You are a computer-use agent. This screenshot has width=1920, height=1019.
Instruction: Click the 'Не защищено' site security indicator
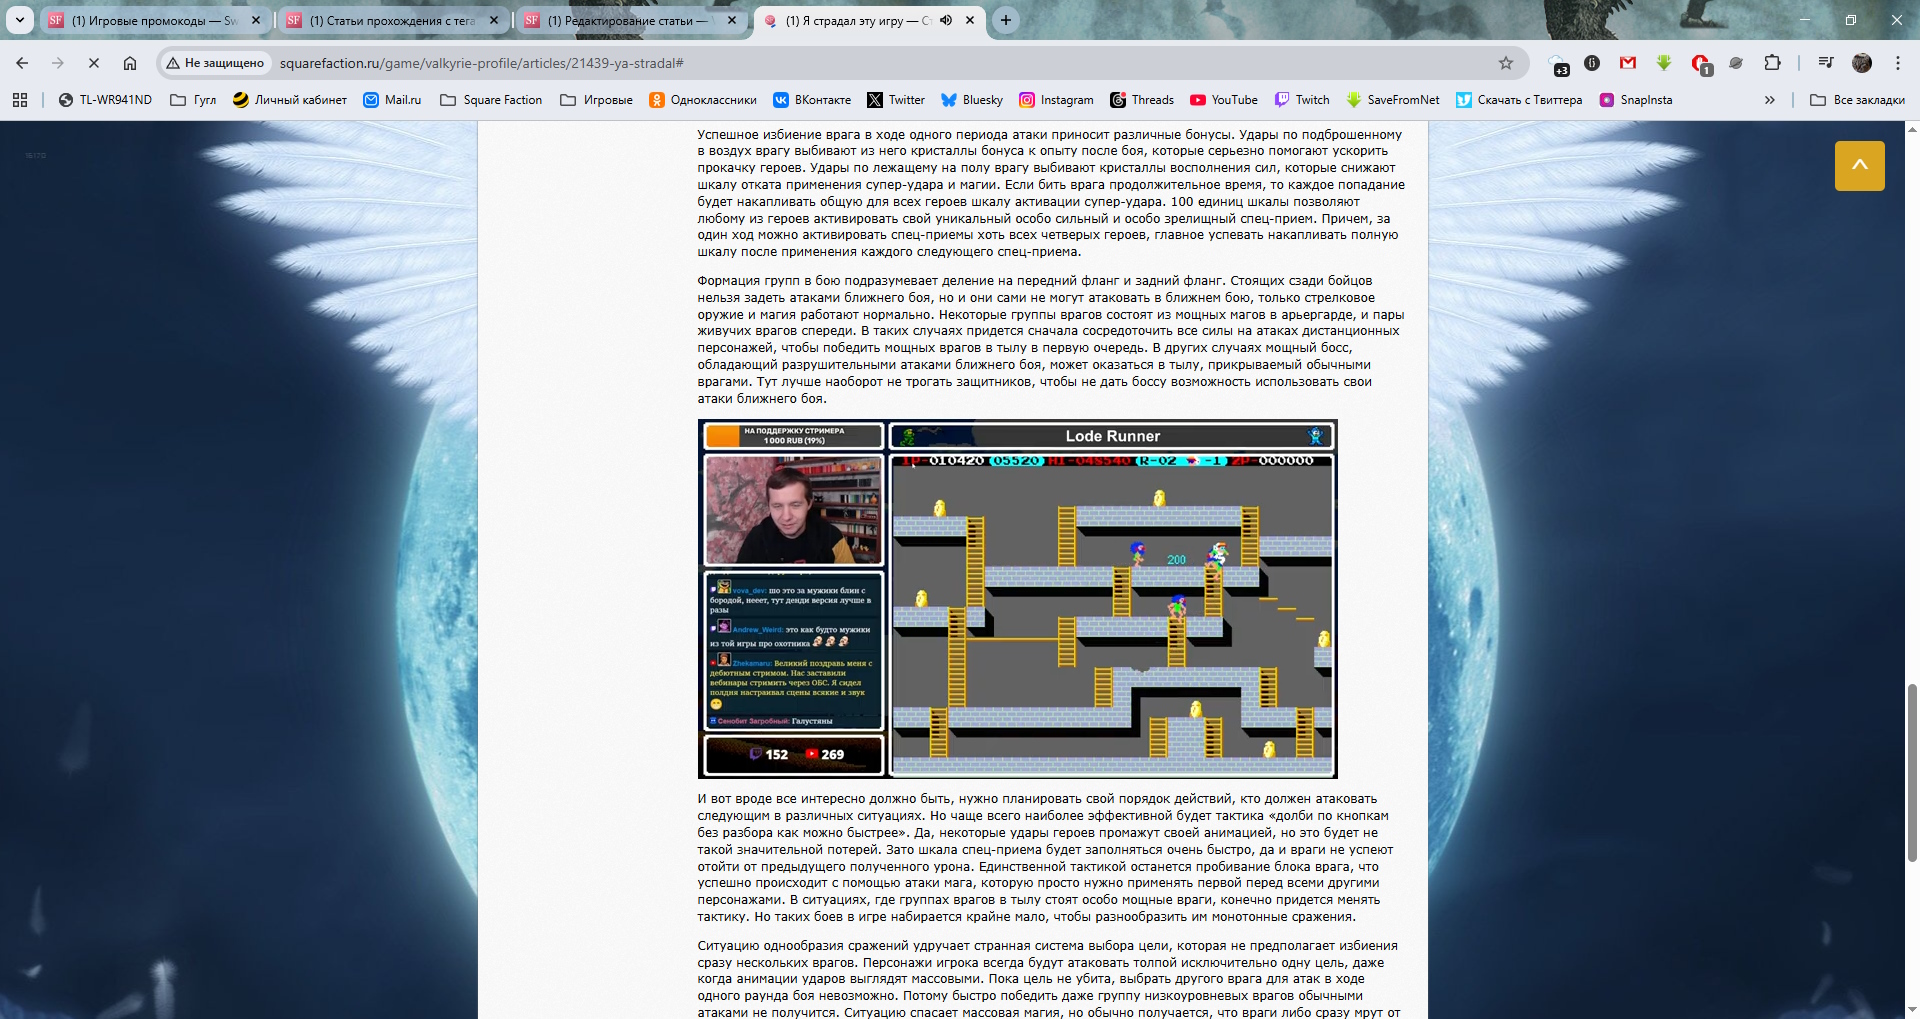pos(215,63)
